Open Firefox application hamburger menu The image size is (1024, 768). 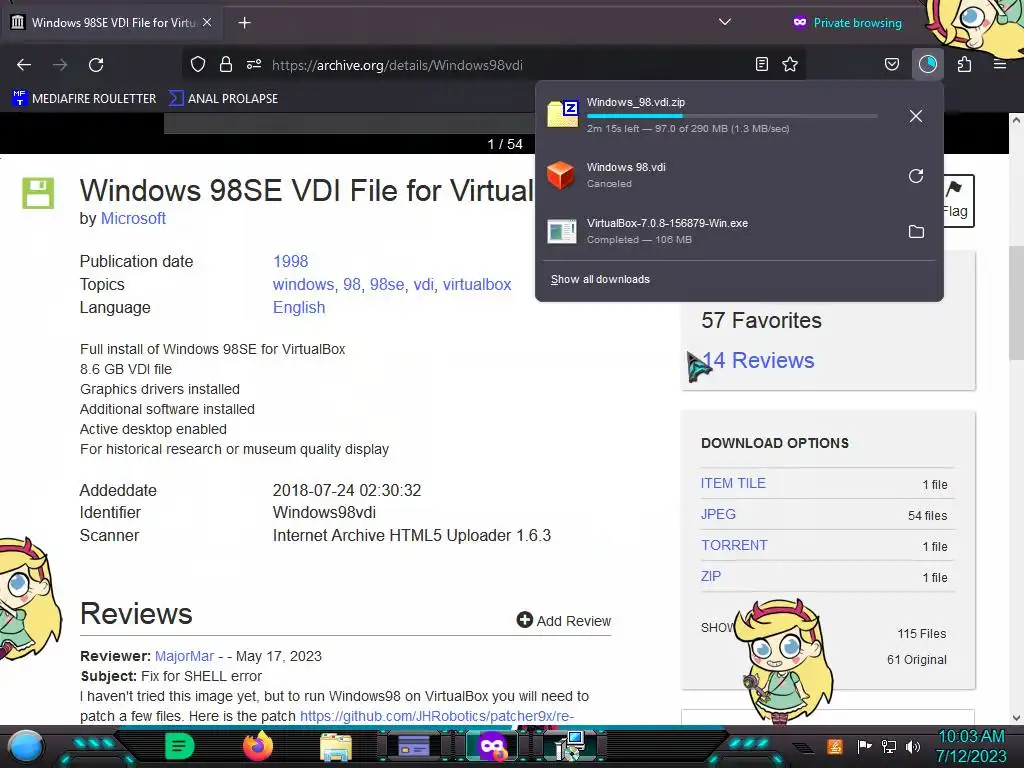(999, 64)
